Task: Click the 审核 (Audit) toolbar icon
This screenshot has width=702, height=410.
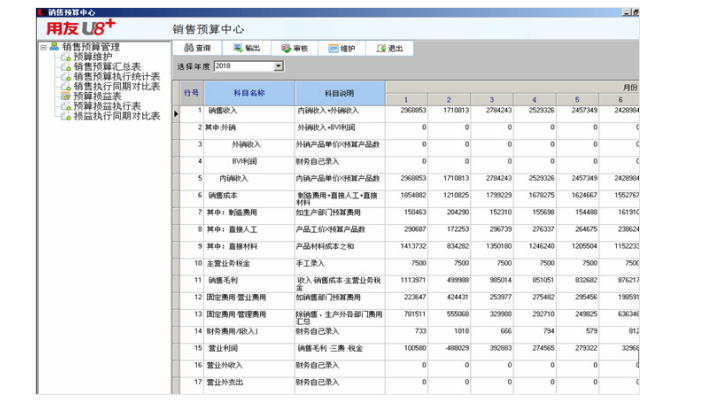Action: tap(294, 48)
